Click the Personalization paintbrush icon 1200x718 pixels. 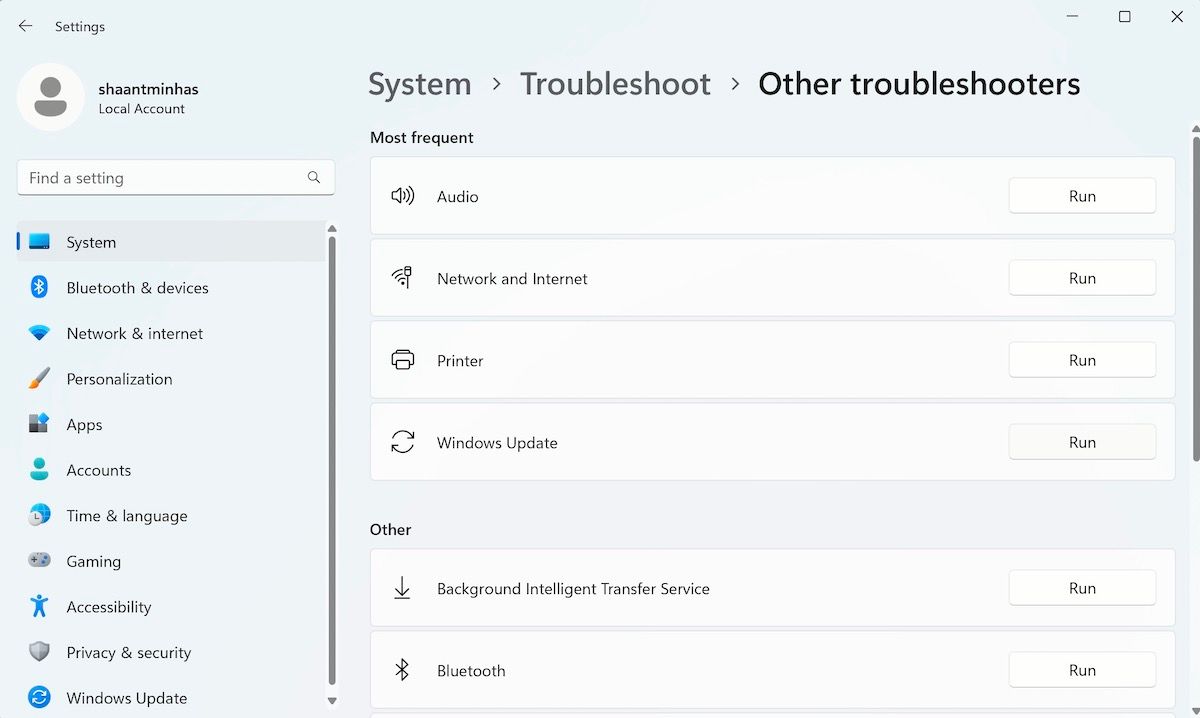click(39, 379)
